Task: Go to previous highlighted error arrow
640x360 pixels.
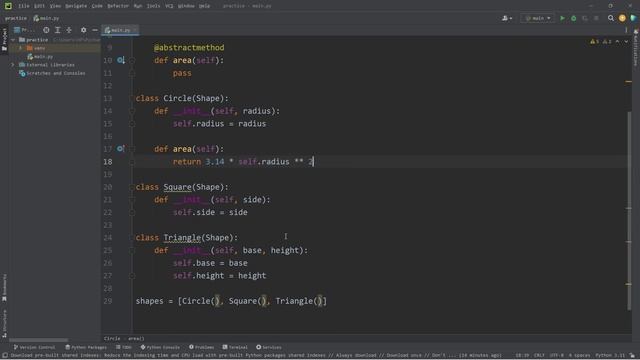Action: tap(618, 41)
